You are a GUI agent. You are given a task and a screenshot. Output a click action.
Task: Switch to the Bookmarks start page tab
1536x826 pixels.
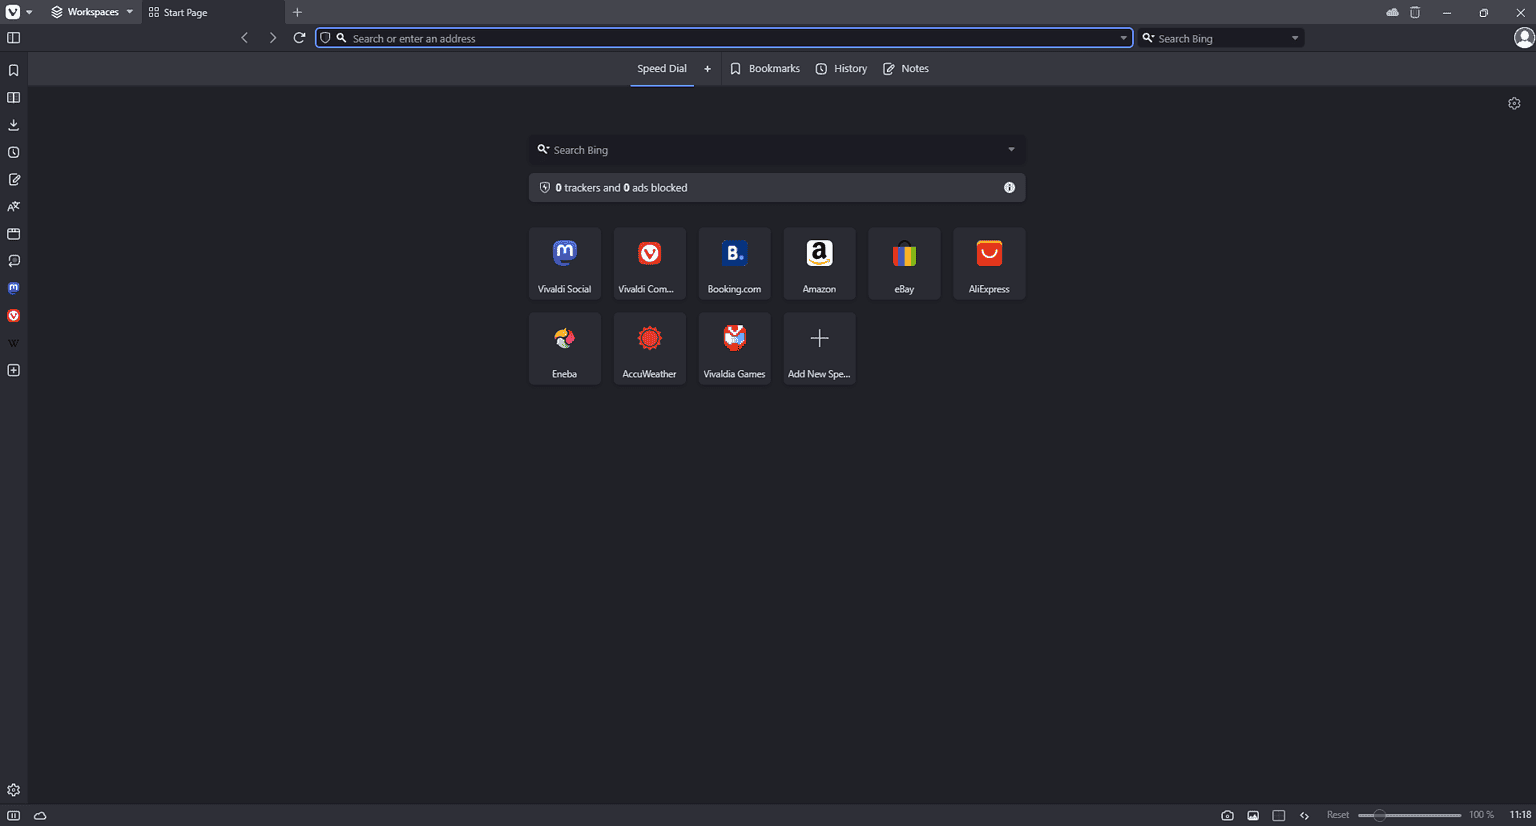[765, 69]
